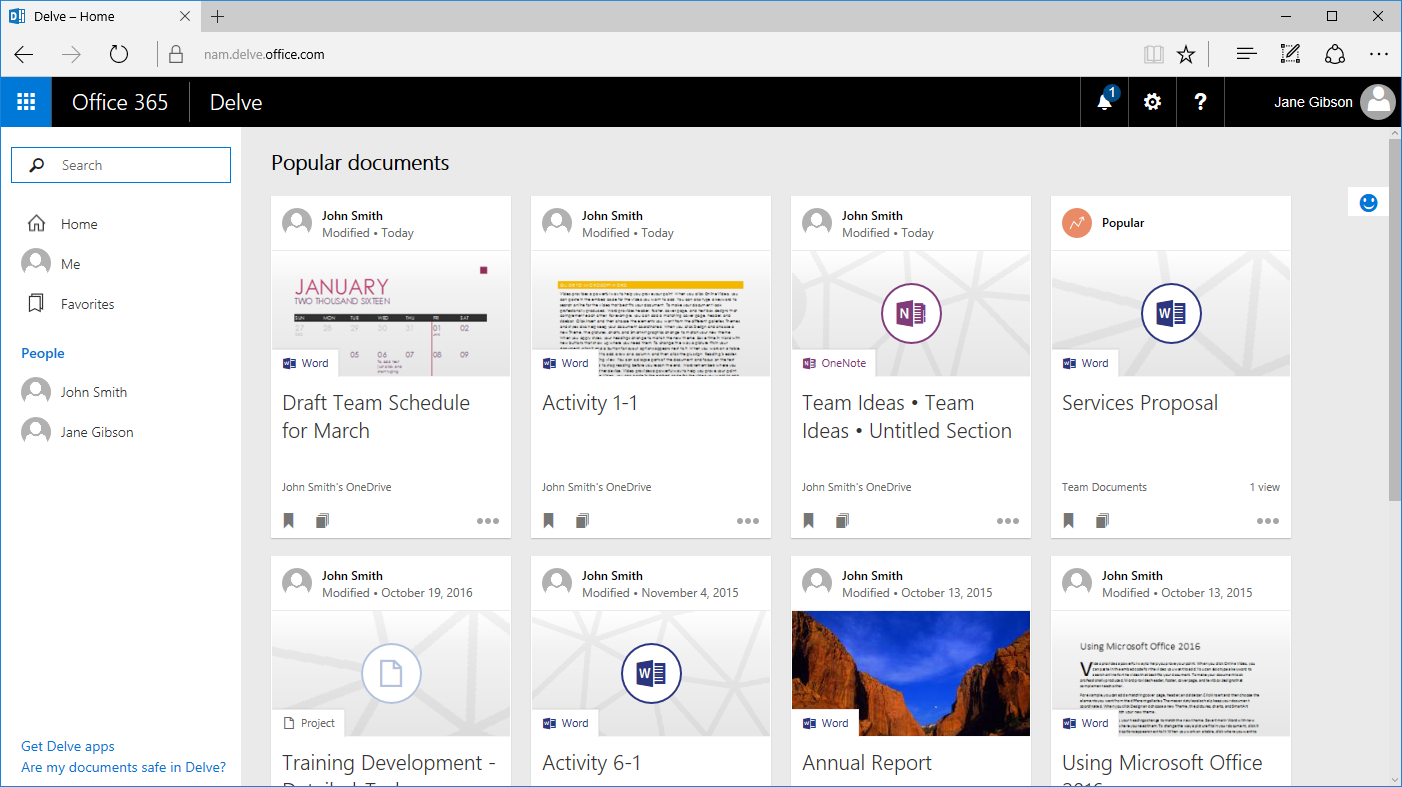Open the Activity 1-1 document title
The image size is (1402, 787).
coord(590,403)
